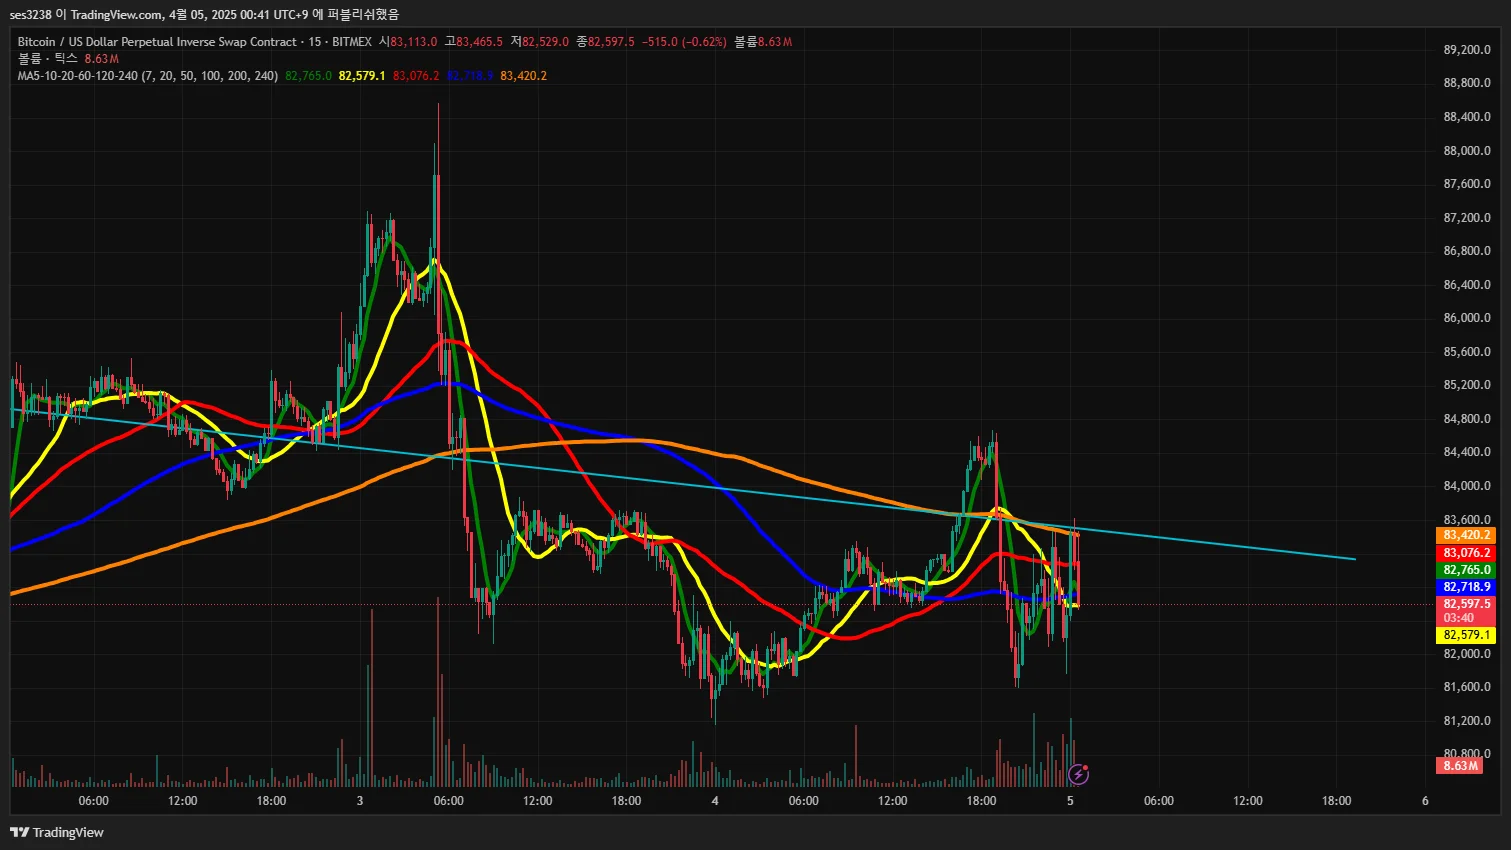Click the yellow 82,579.1 MA legend value
Image resolution: width=1511 pixels, height=850 pixels.
pos(362,76)
